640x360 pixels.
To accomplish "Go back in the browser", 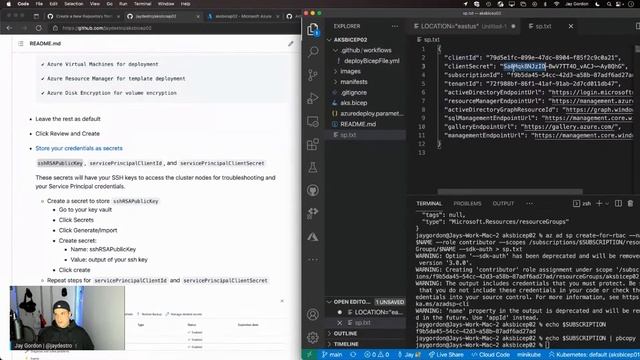I will tap(9, 28).
